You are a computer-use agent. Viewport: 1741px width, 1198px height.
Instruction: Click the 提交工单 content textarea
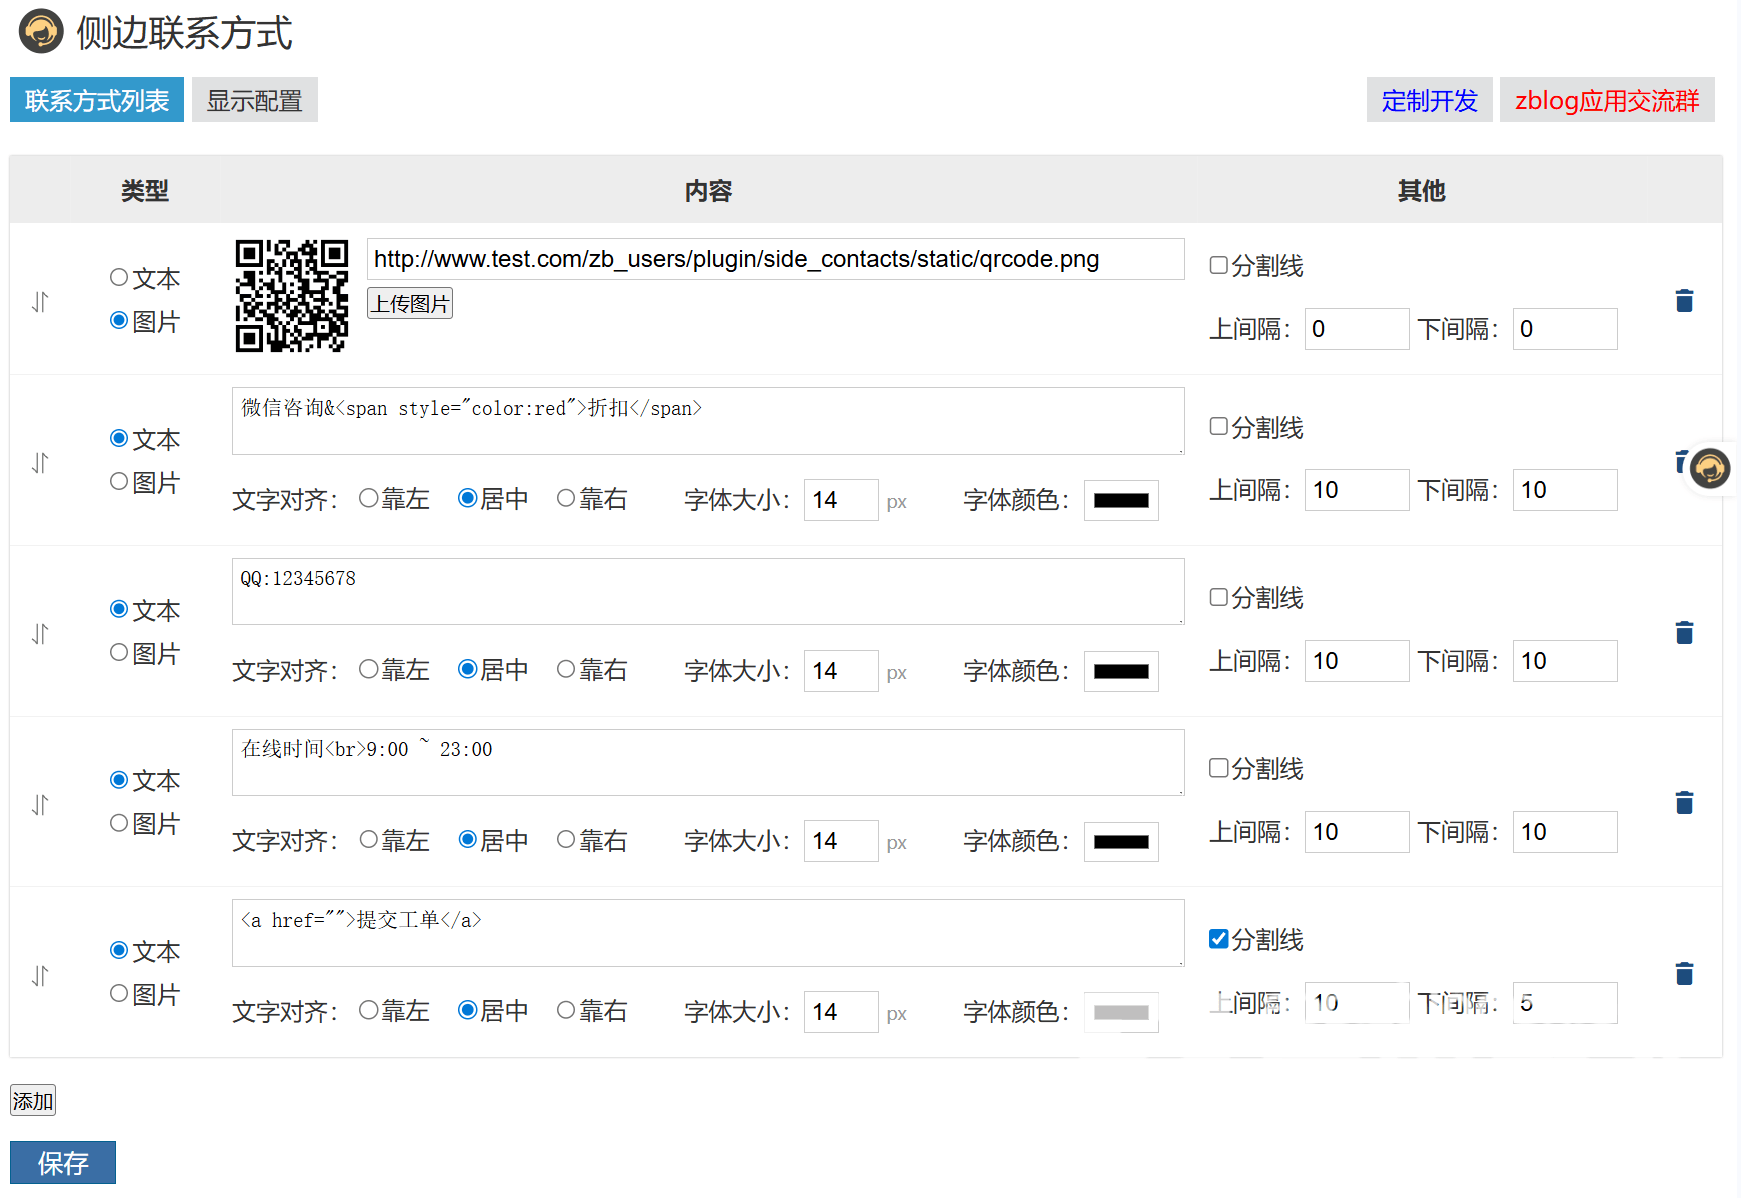point(708,933)
